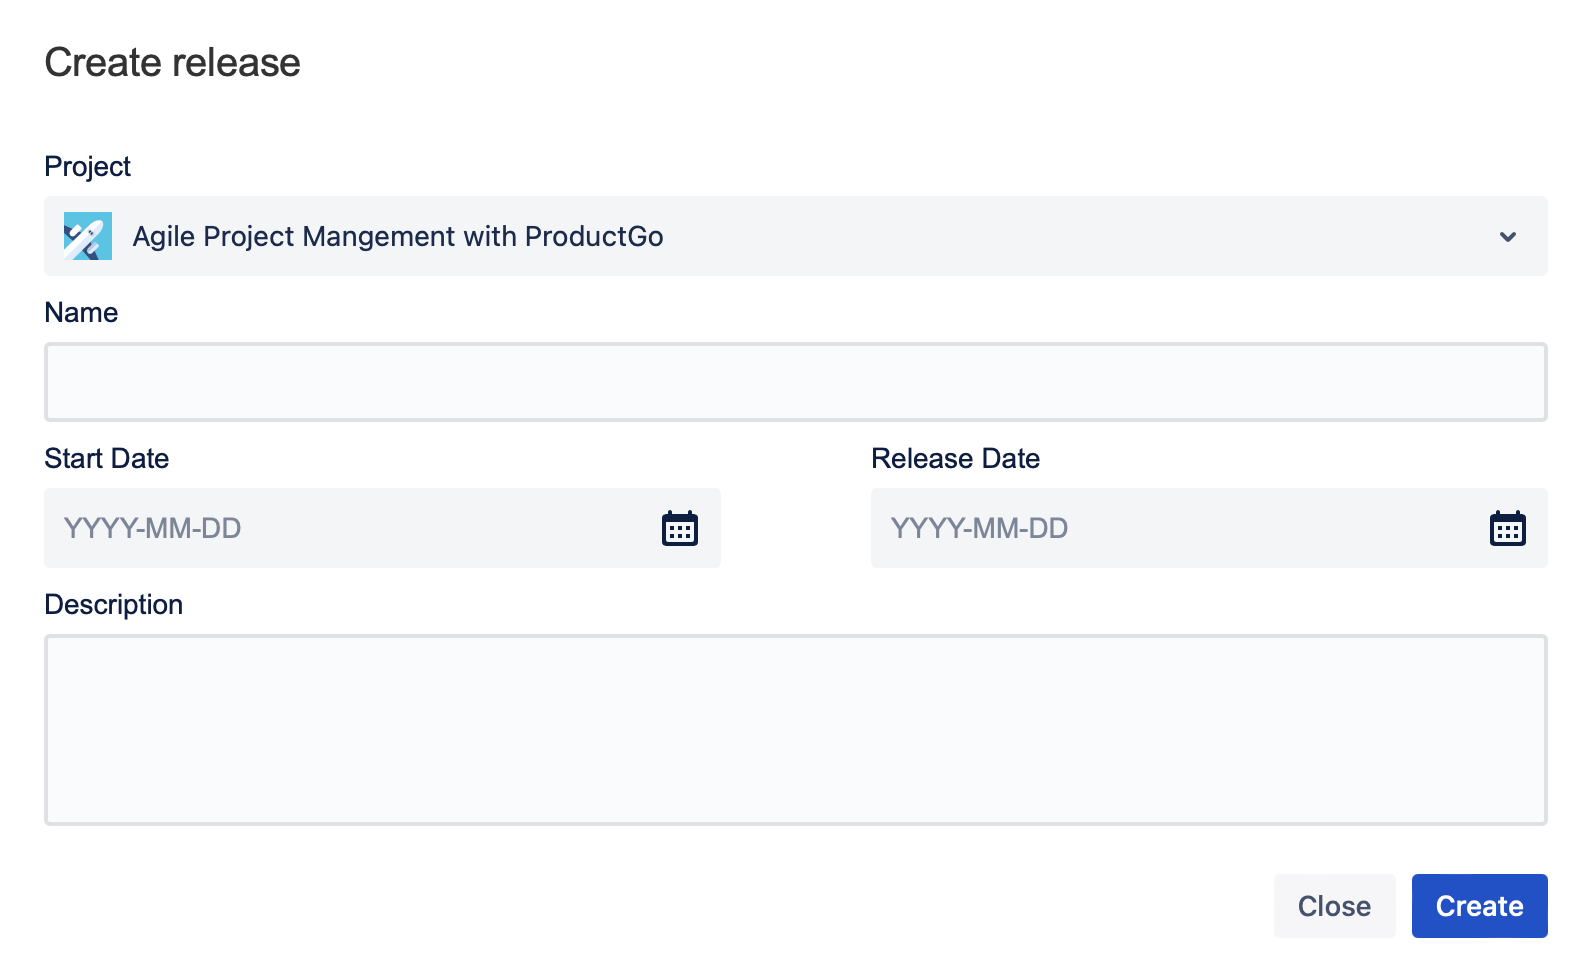
Task: Click the Release Date label
Action: point(955,458)
